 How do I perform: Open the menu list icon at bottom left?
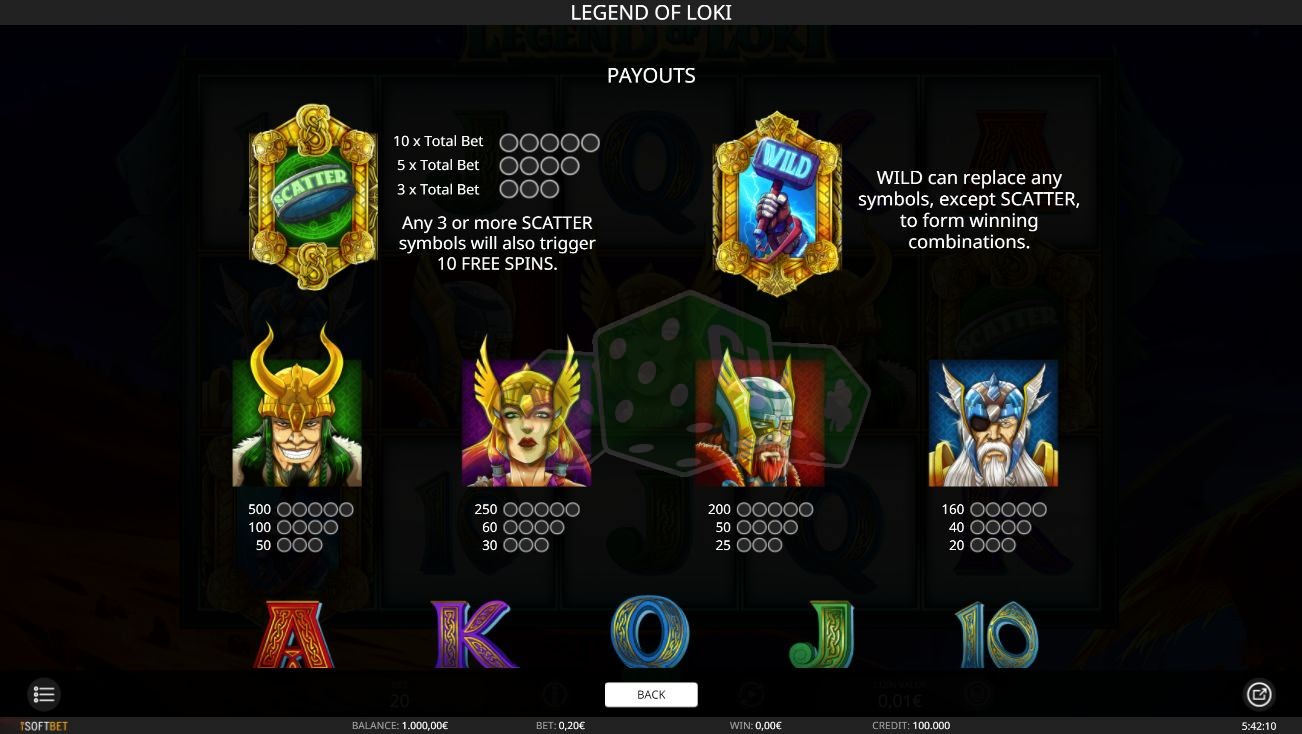pyautogui.click(x=44, y=694)
